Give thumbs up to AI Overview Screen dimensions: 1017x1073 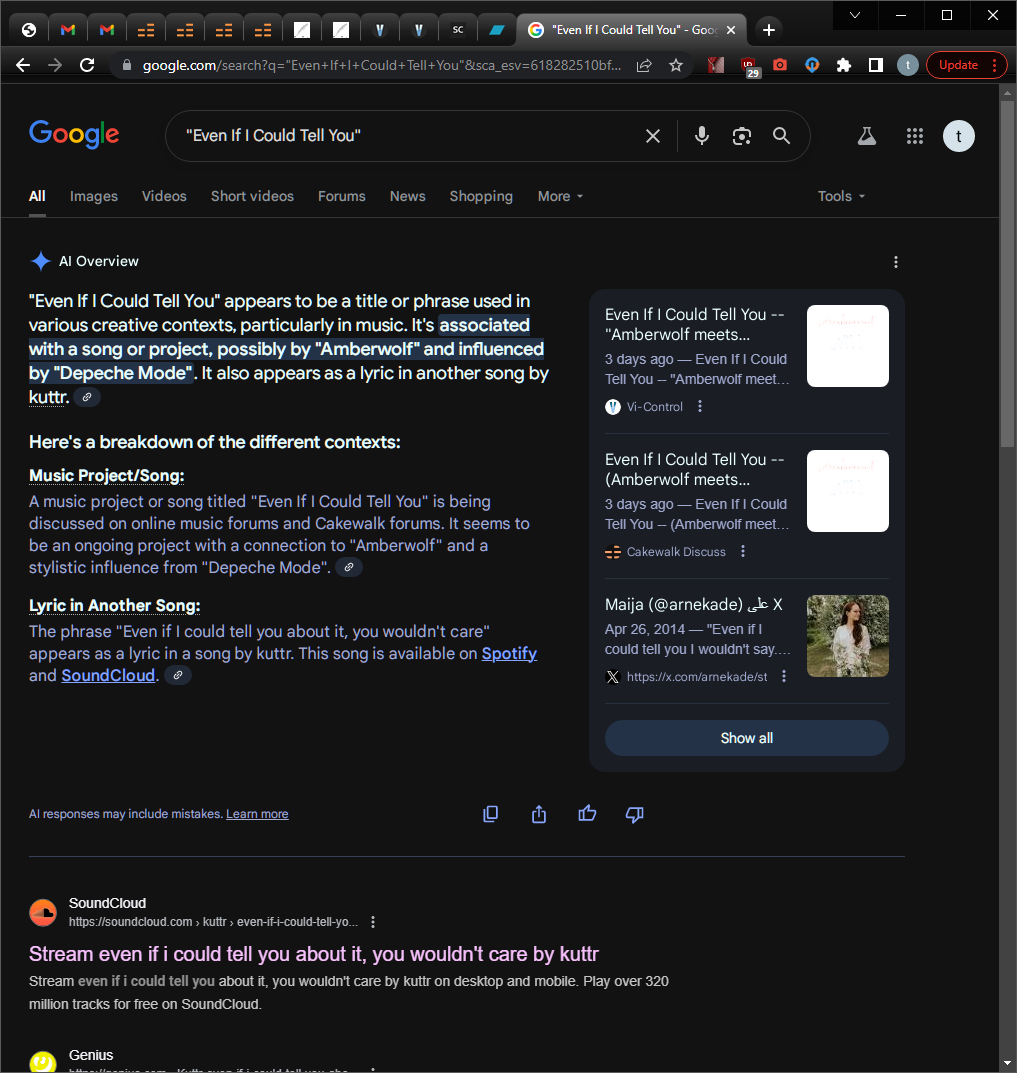587,814
